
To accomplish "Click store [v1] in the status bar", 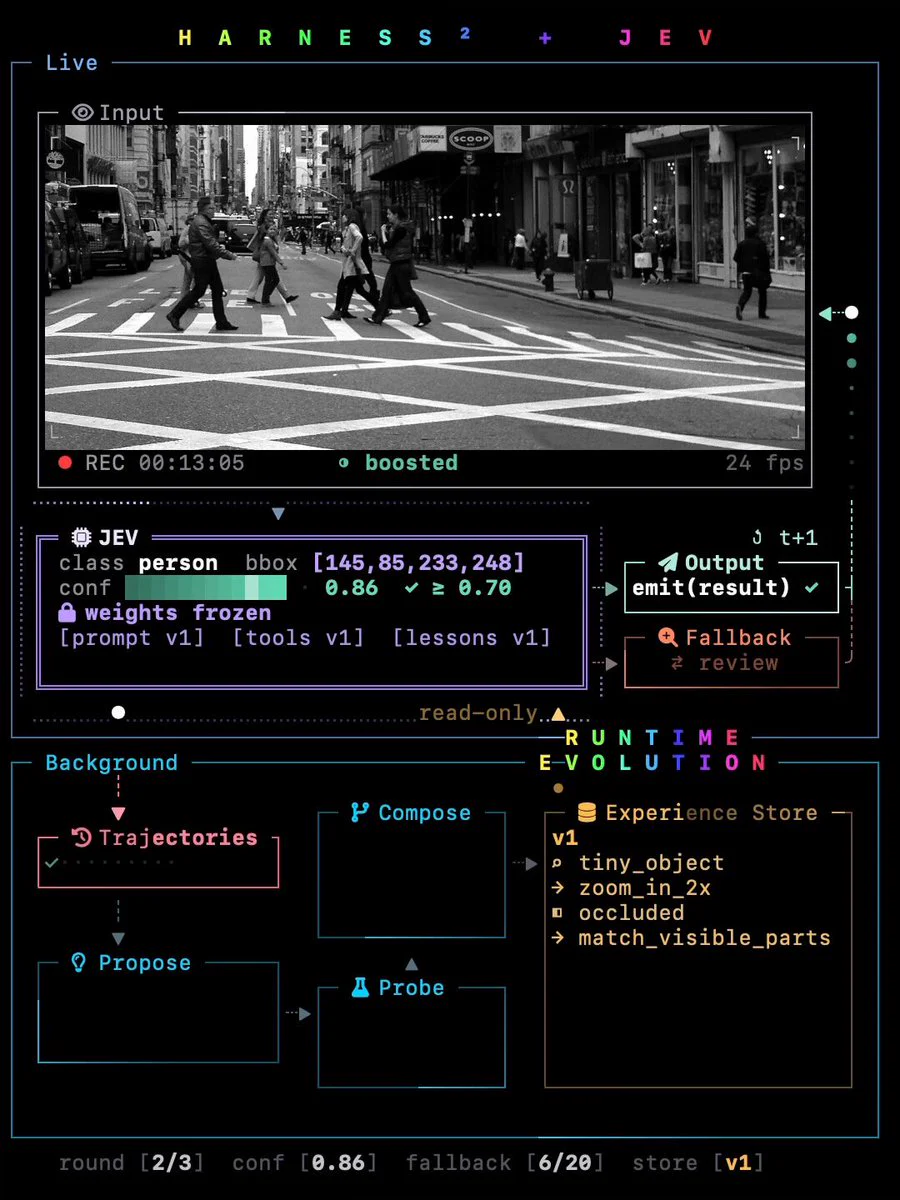I will pos(698,1163).
